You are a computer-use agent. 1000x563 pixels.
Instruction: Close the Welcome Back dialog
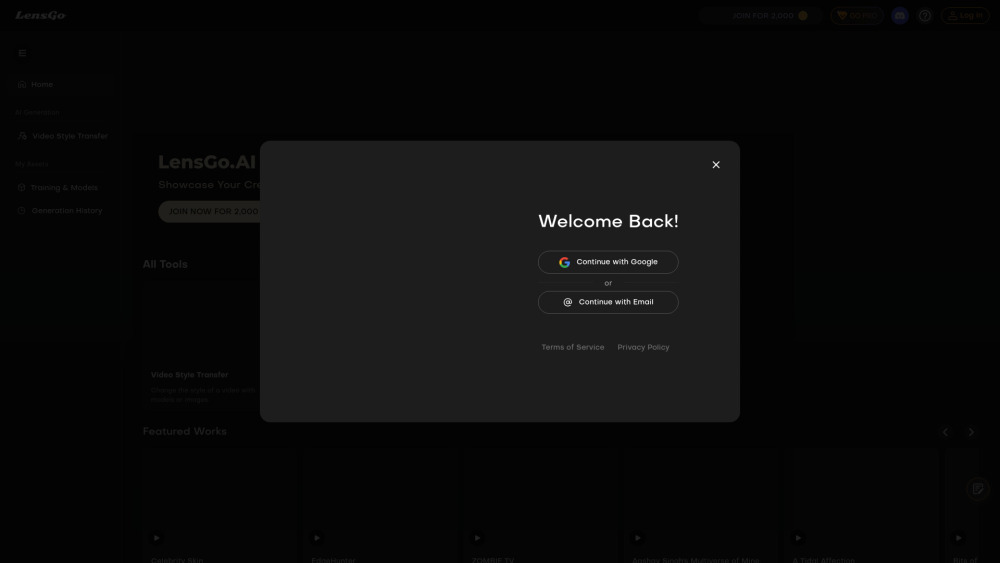point(716,165)
